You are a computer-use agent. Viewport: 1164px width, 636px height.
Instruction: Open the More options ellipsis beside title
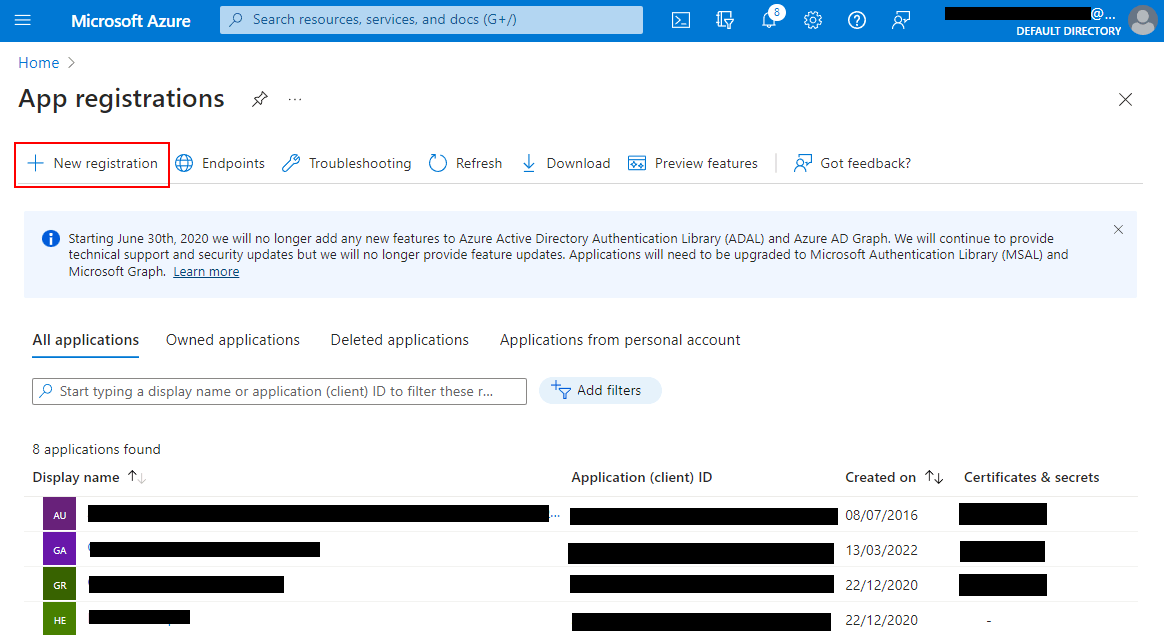click(x=295, y=99)
